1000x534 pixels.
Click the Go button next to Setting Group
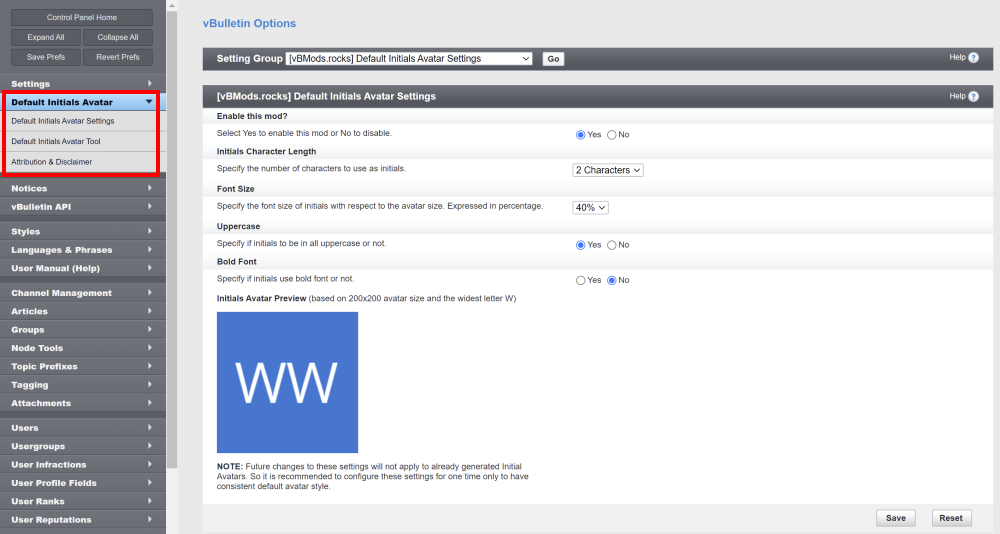click(553, 59)
